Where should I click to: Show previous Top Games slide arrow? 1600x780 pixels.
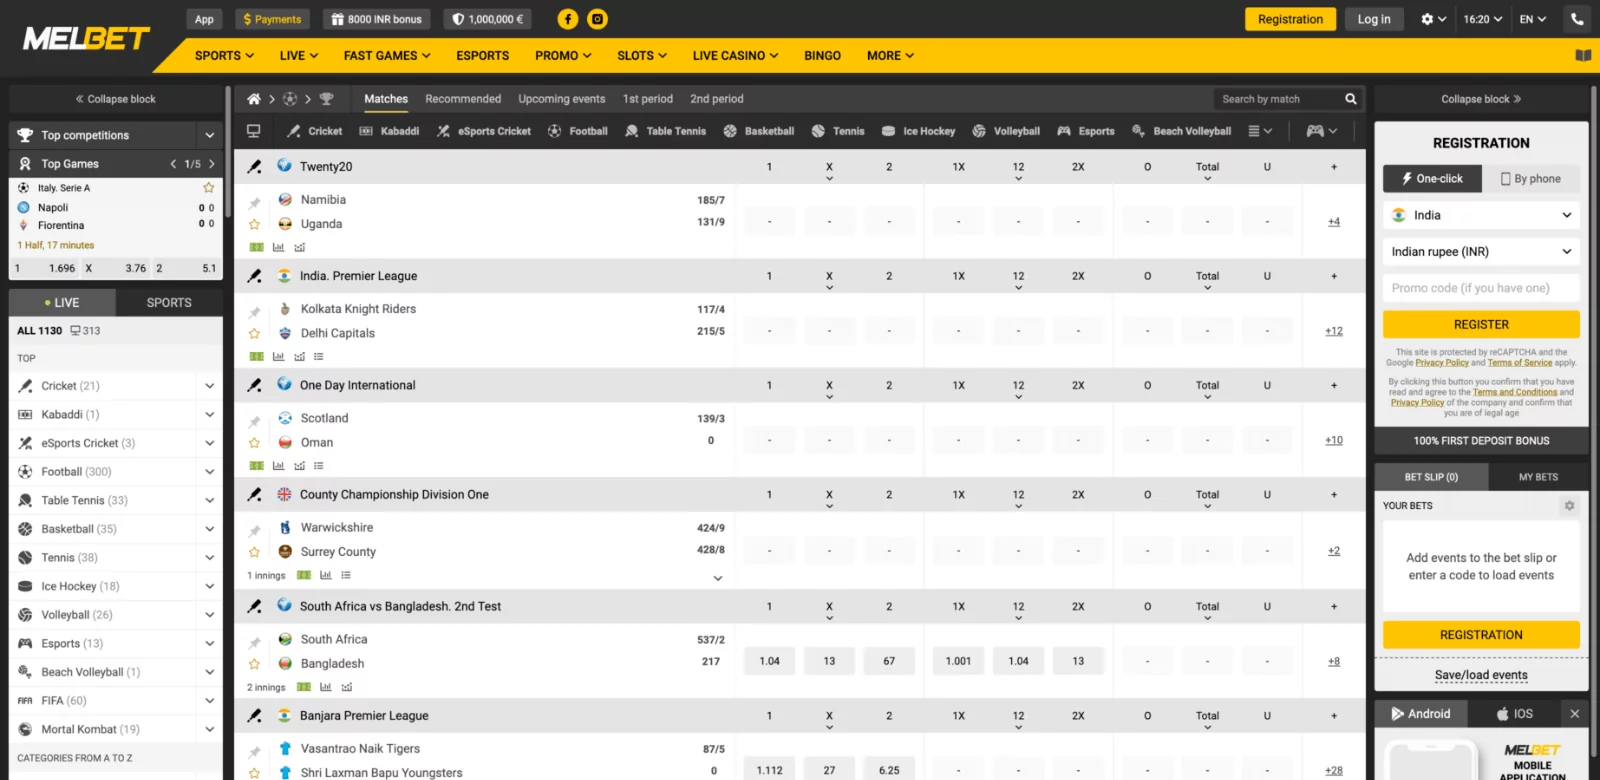(x=173, y=164)
